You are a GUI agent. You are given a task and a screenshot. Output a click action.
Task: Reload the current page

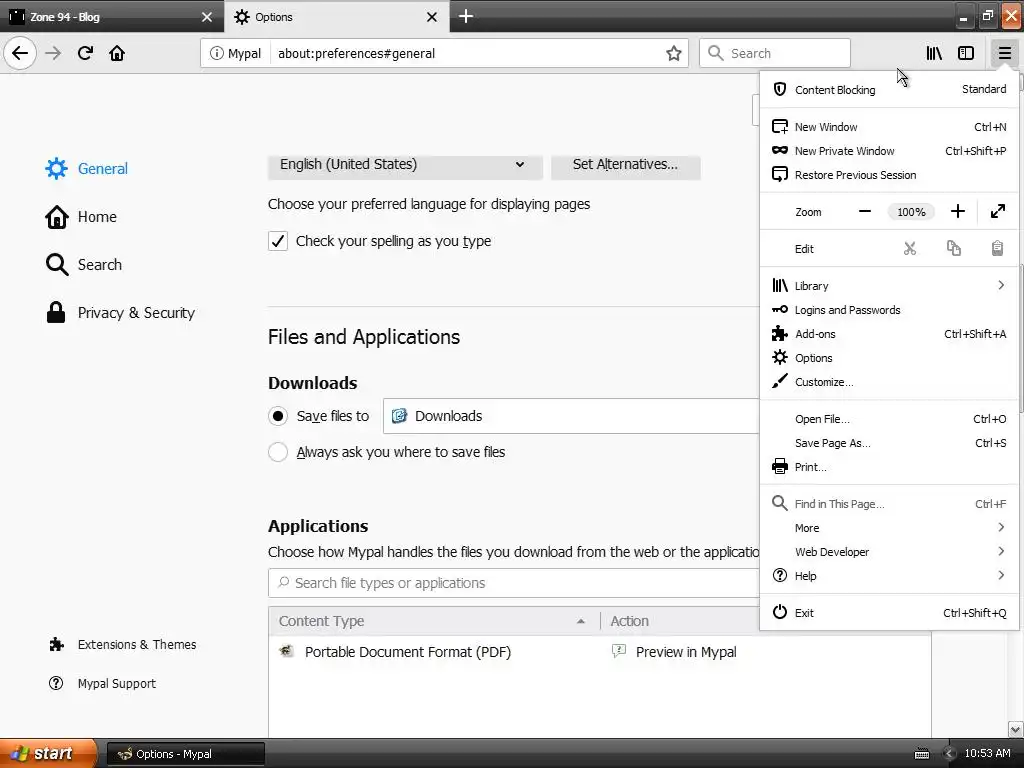click(x=85, y=53)
